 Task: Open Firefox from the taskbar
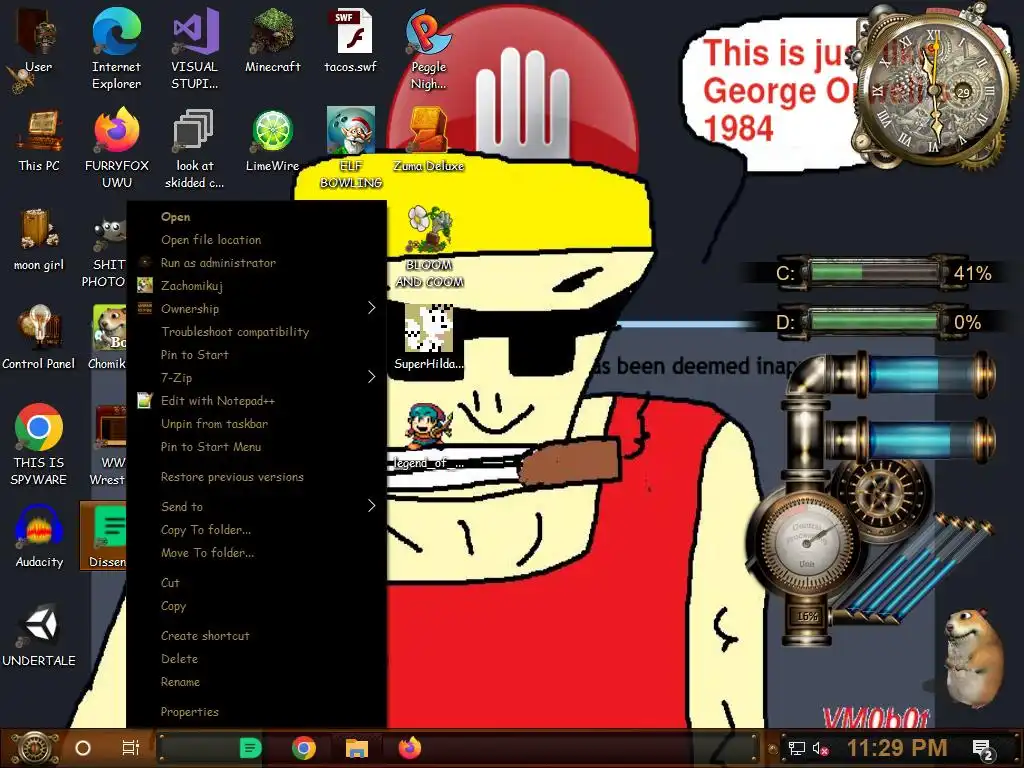click(410, 748)
